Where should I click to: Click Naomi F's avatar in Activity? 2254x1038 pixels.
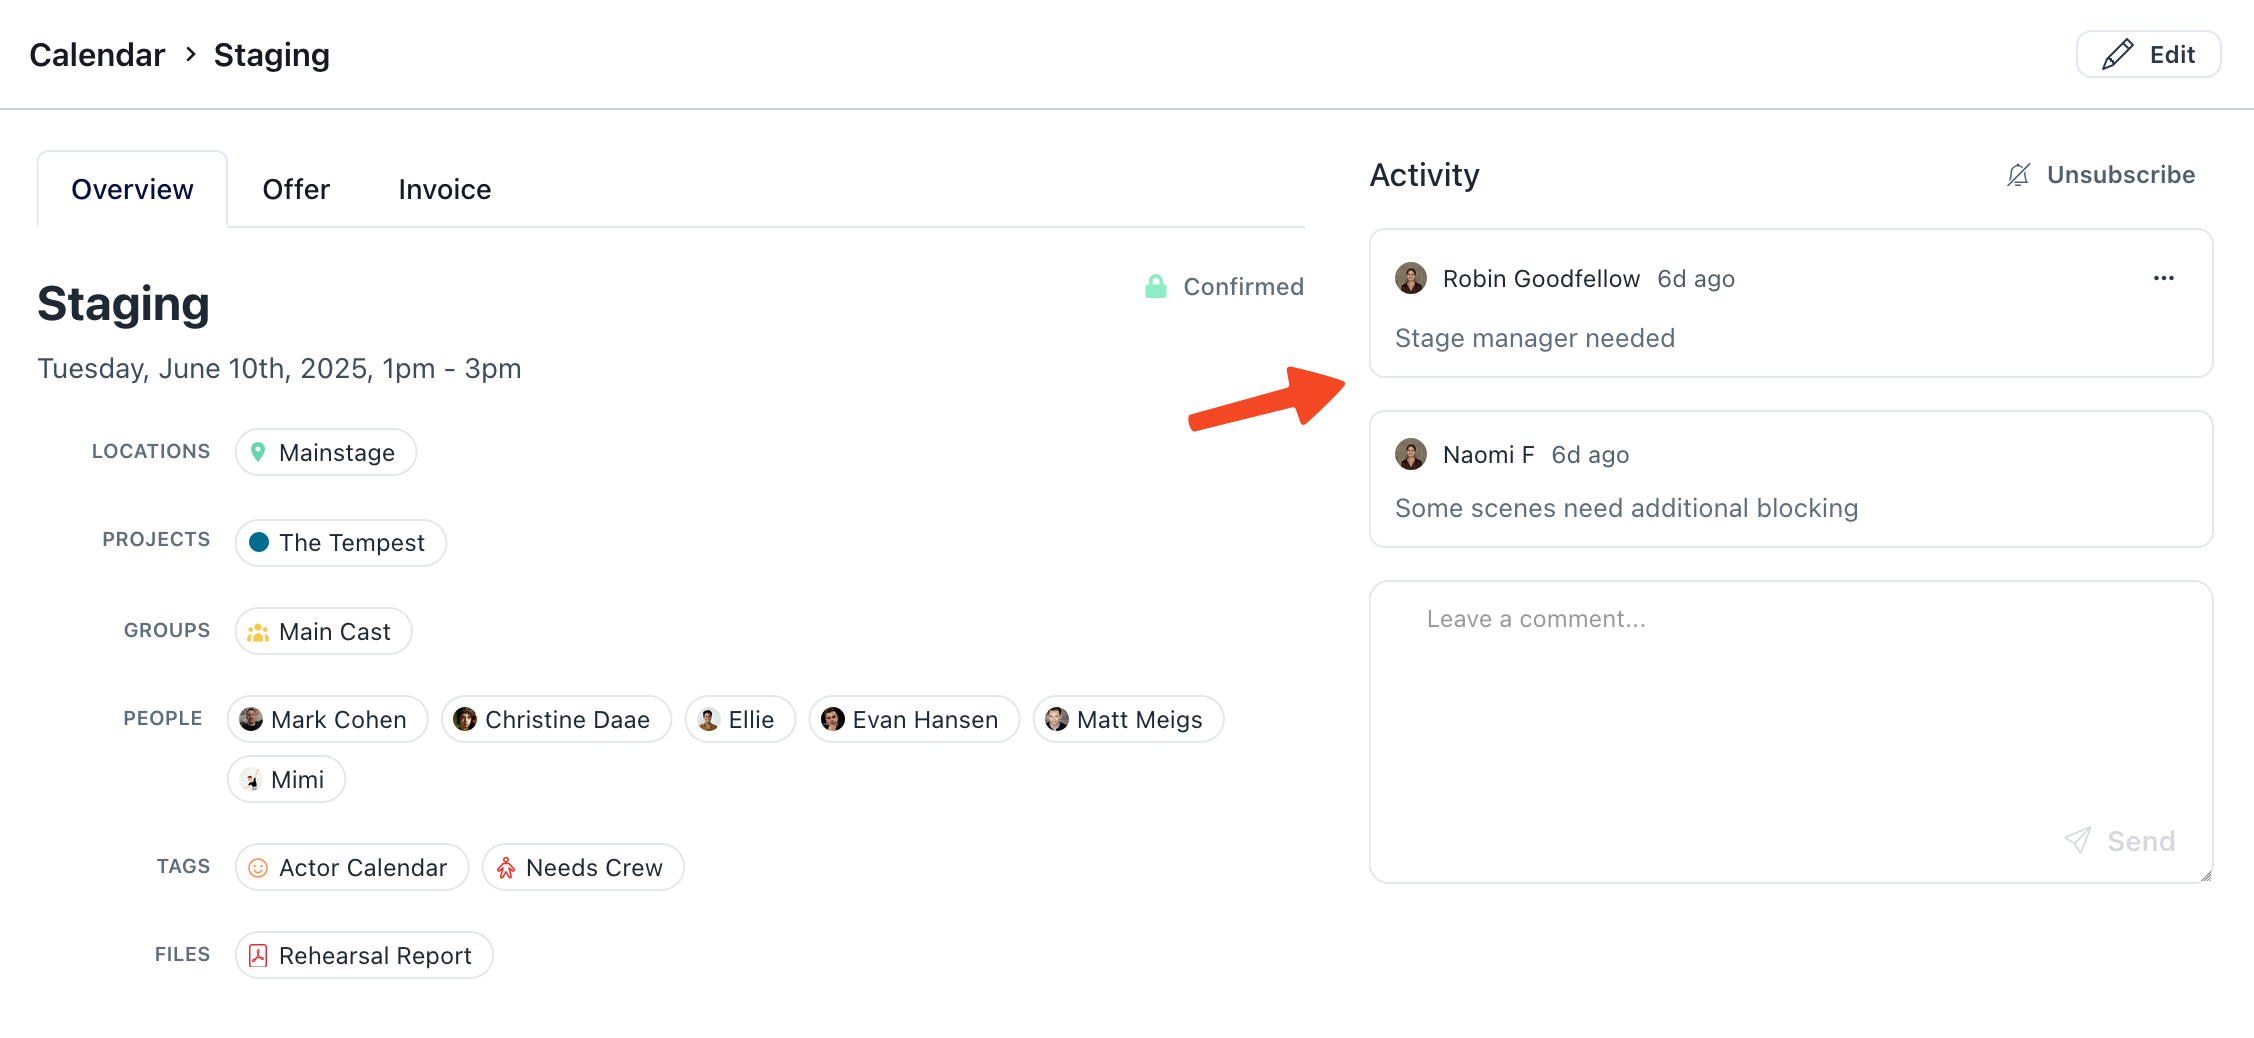click(1411, 454)
